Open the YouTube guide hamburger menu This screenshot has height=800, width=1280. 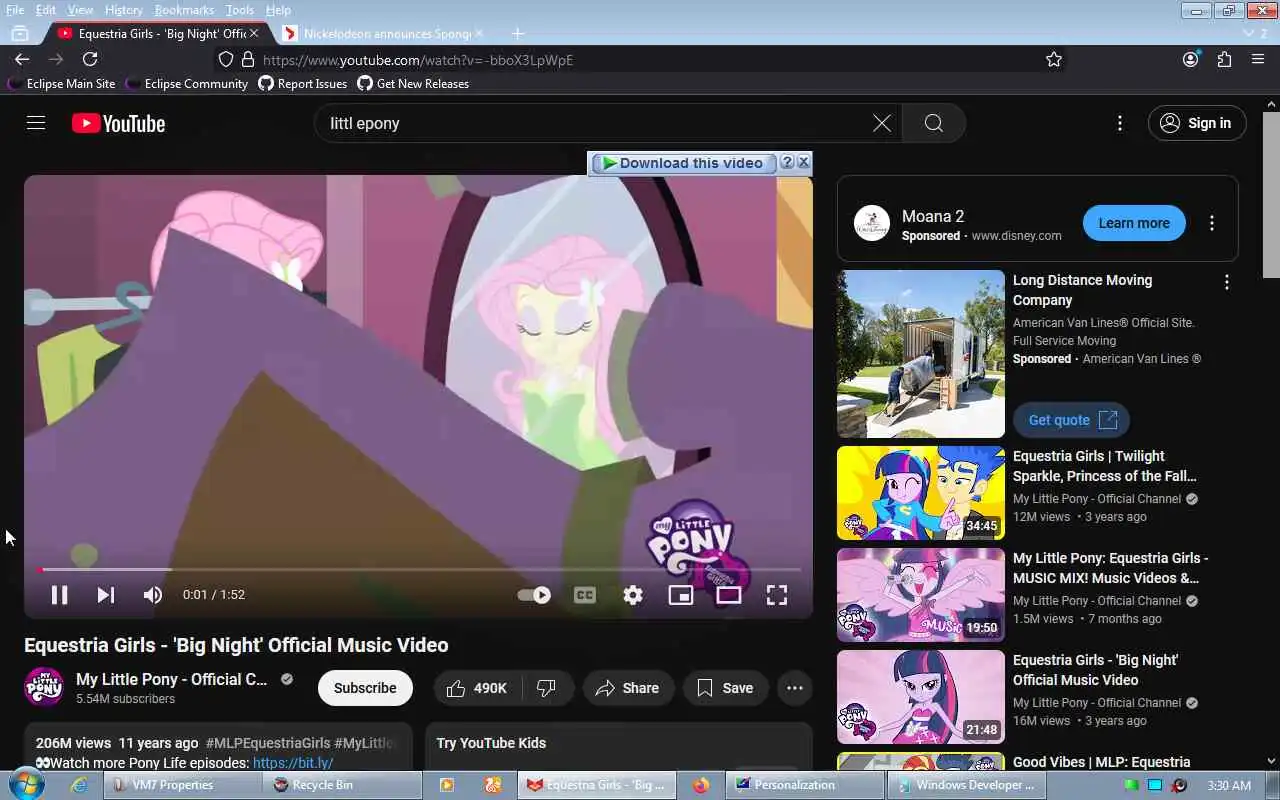point(36,123)
